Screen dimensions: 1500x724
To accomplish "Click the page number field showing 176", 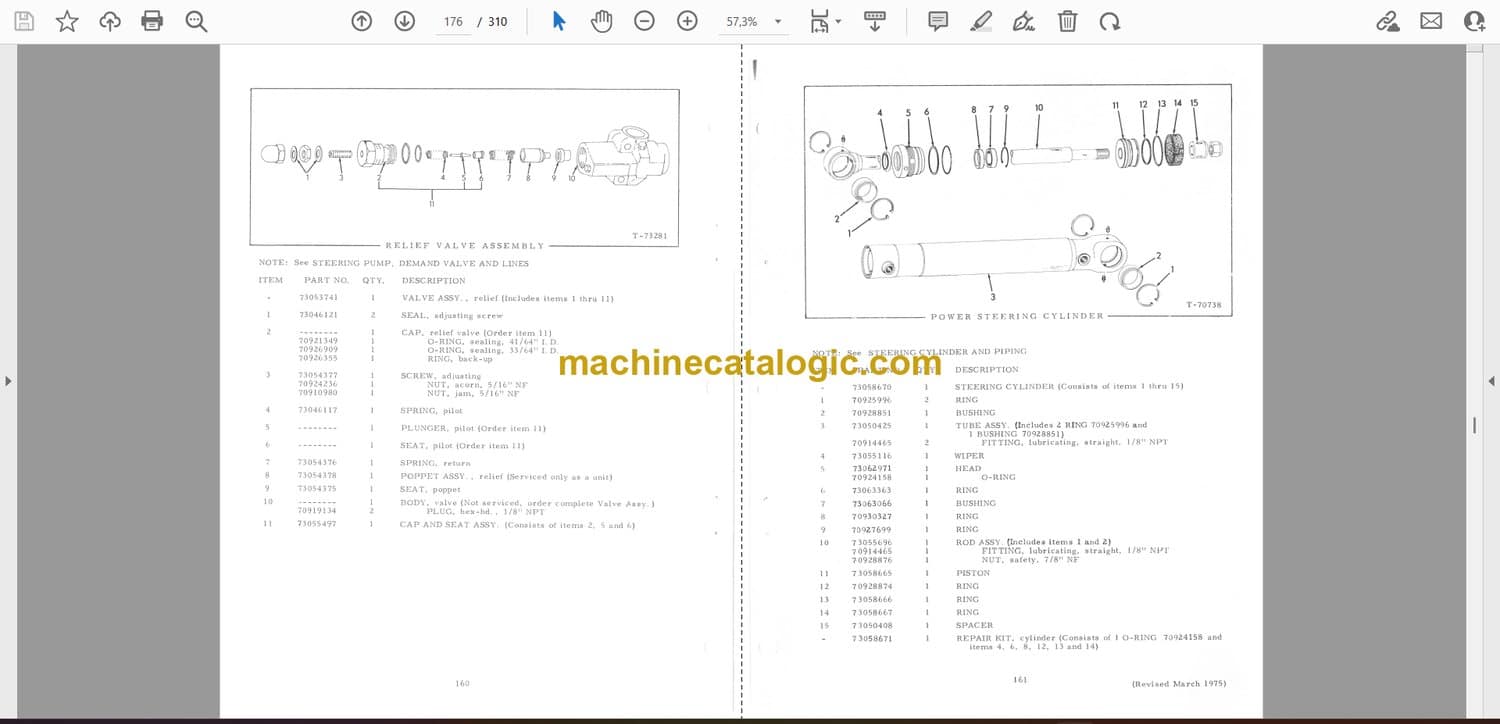I will 453,21.
